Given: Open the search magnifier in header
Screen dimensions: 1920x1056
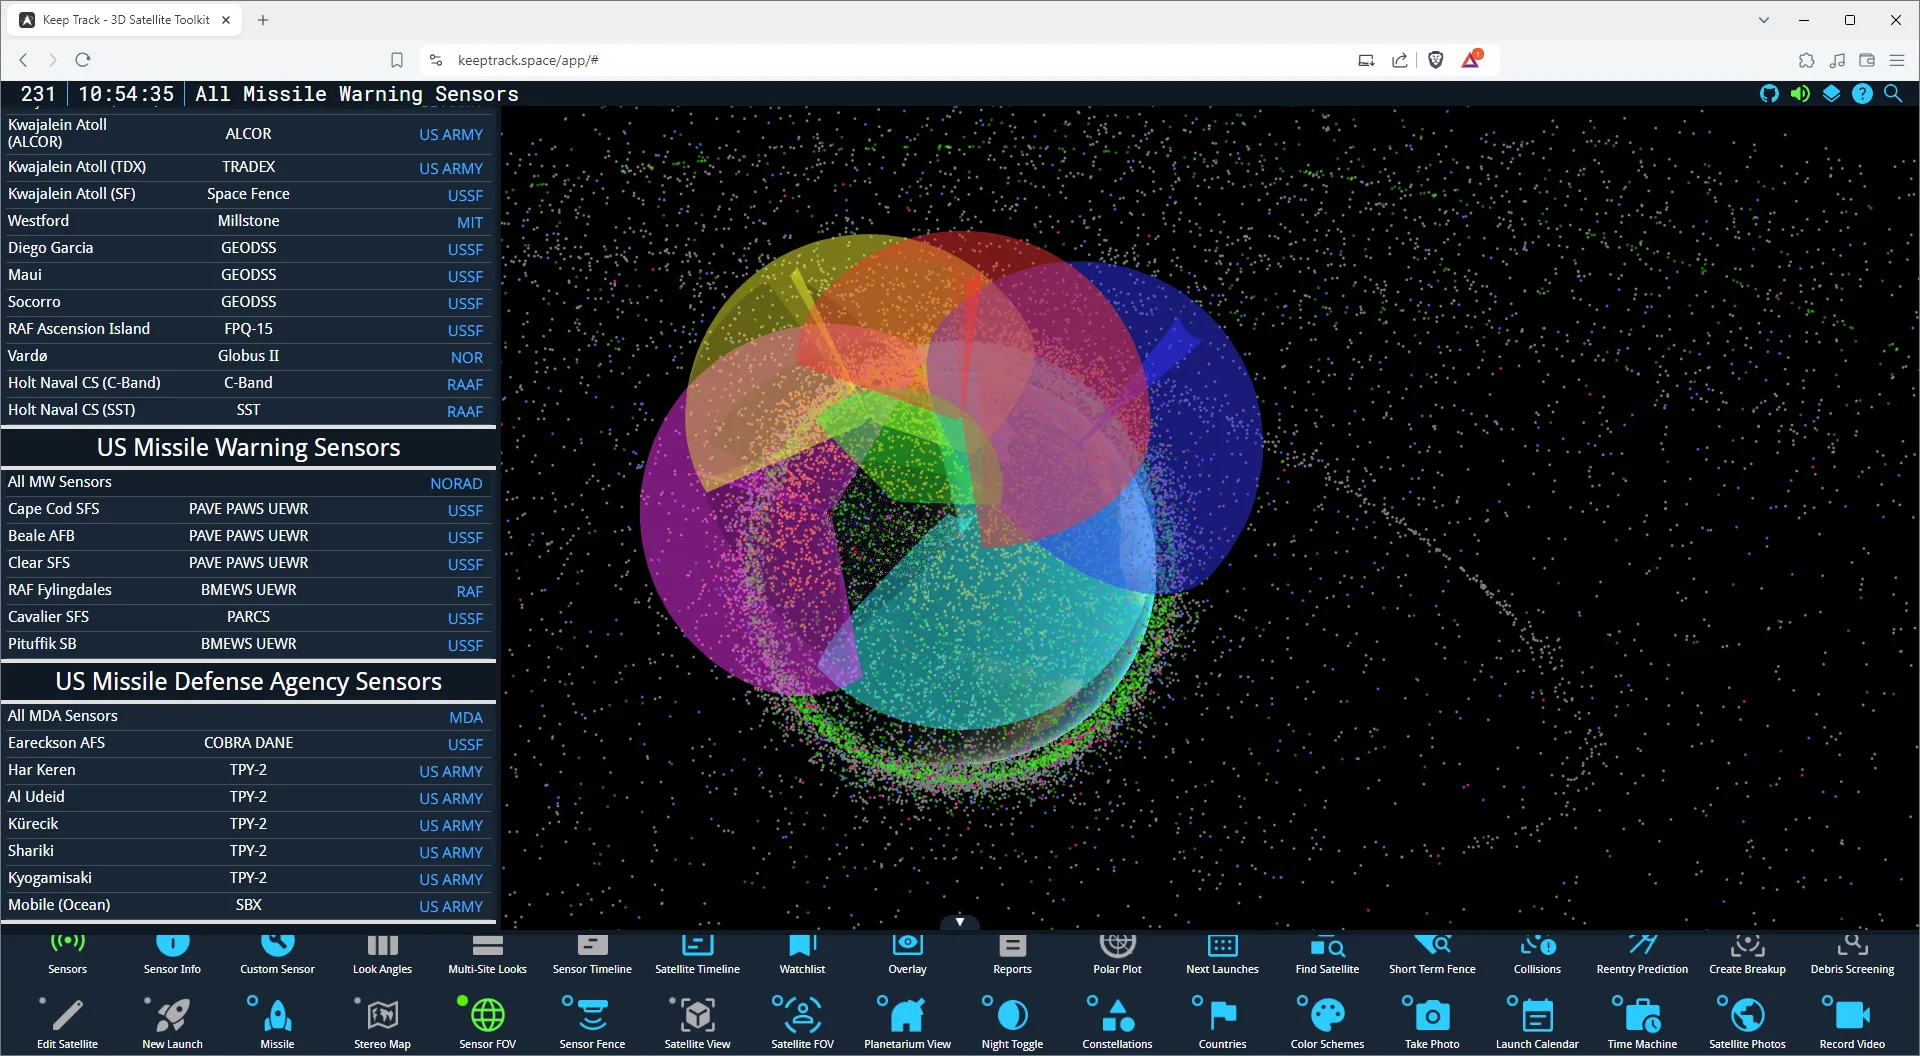Looking at the screenshot, I should coord(1893,94).
